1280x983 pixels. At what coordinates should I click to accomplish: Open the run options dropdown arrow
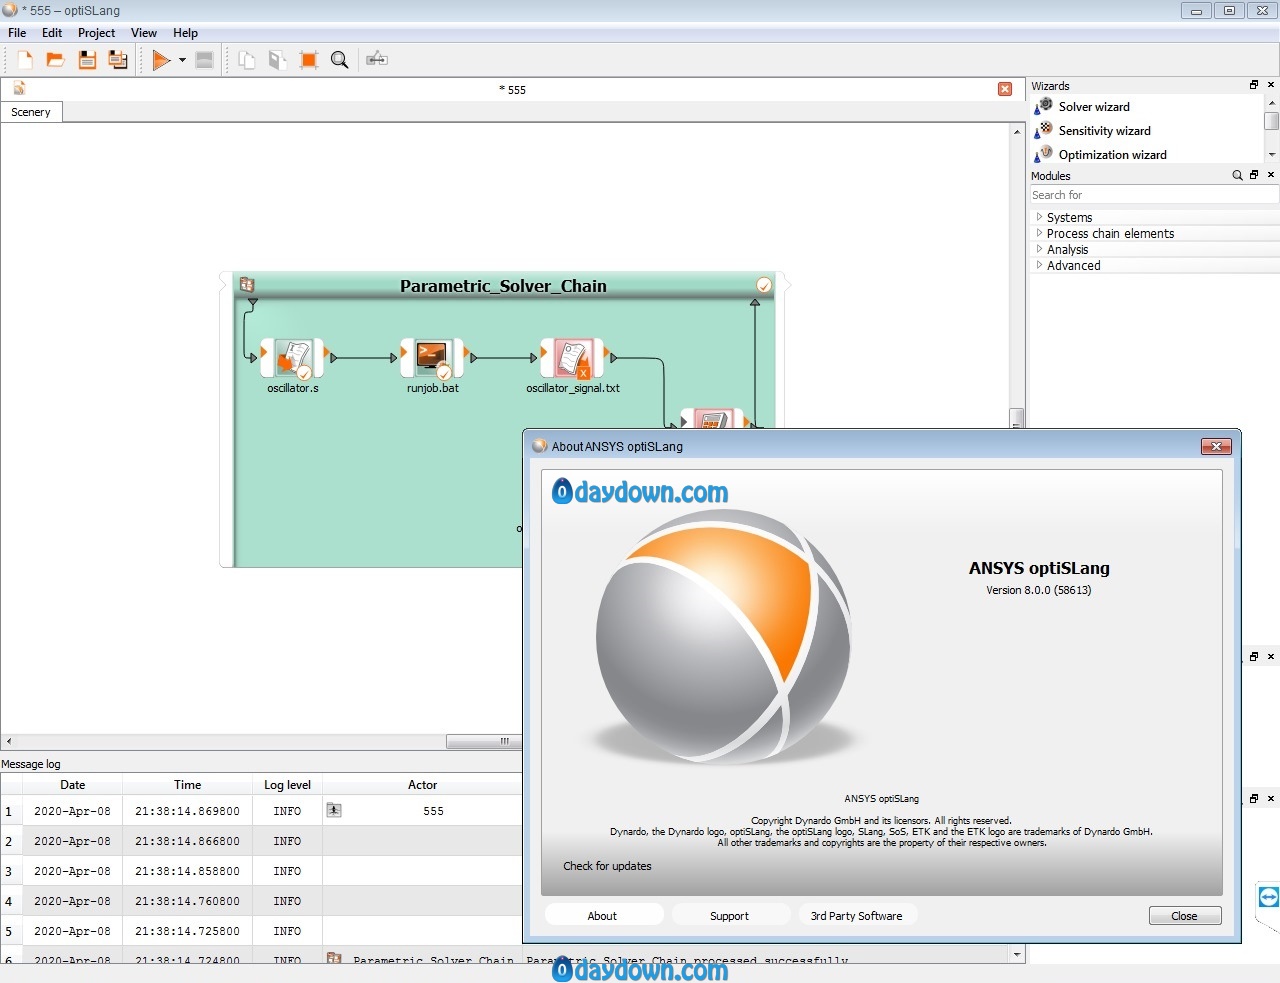pos(182,60)
